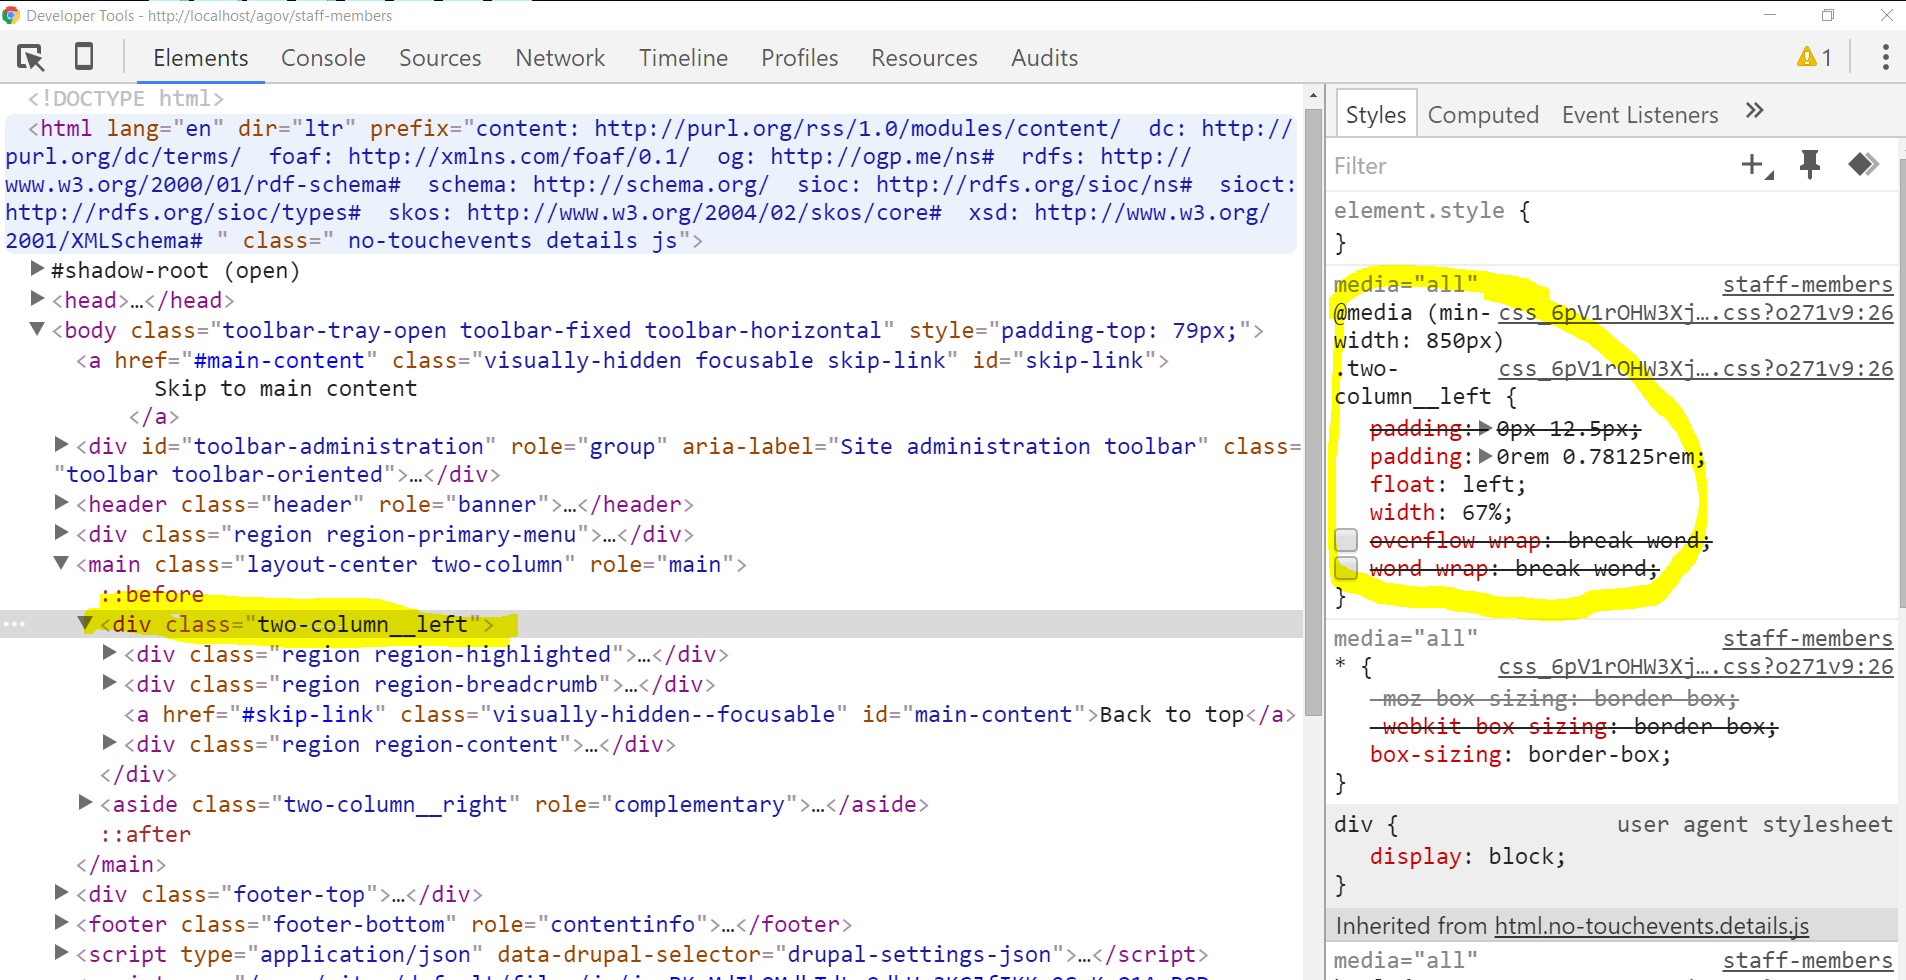Select the ::after pseudo-element row
The image size is (1906, 980).
tap(145, 834)
